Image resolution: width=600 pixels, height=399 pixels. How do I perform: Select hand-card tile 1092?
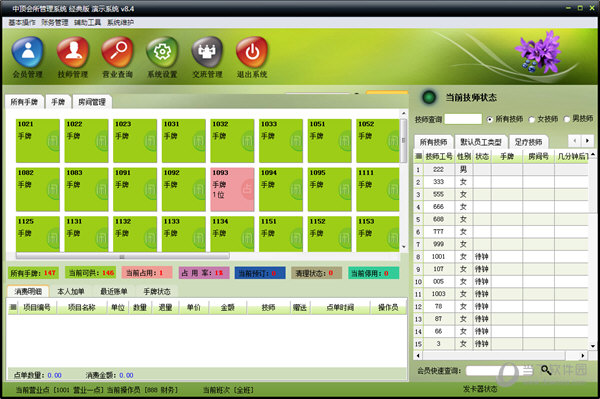pos(183,189)
